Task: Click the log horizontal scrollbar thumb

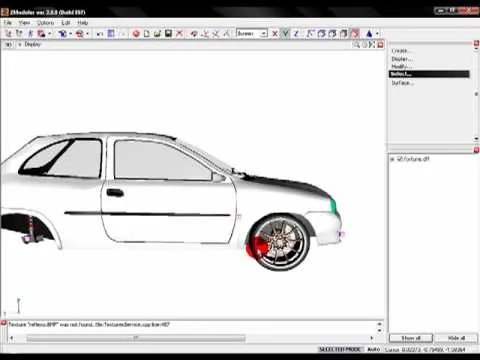Action: 136,338
